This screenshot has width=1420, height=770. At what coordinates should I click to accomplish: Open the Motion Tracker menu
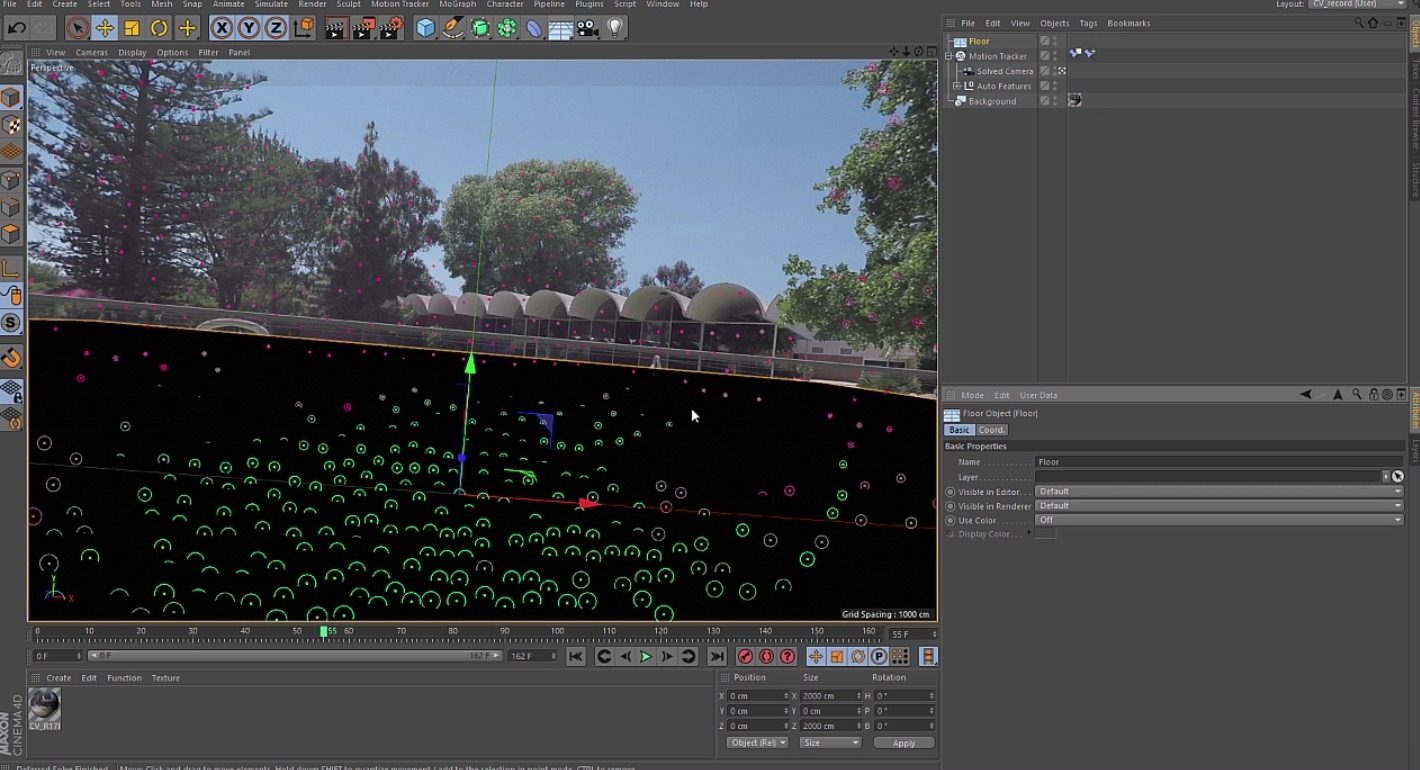tap(400, 4)
